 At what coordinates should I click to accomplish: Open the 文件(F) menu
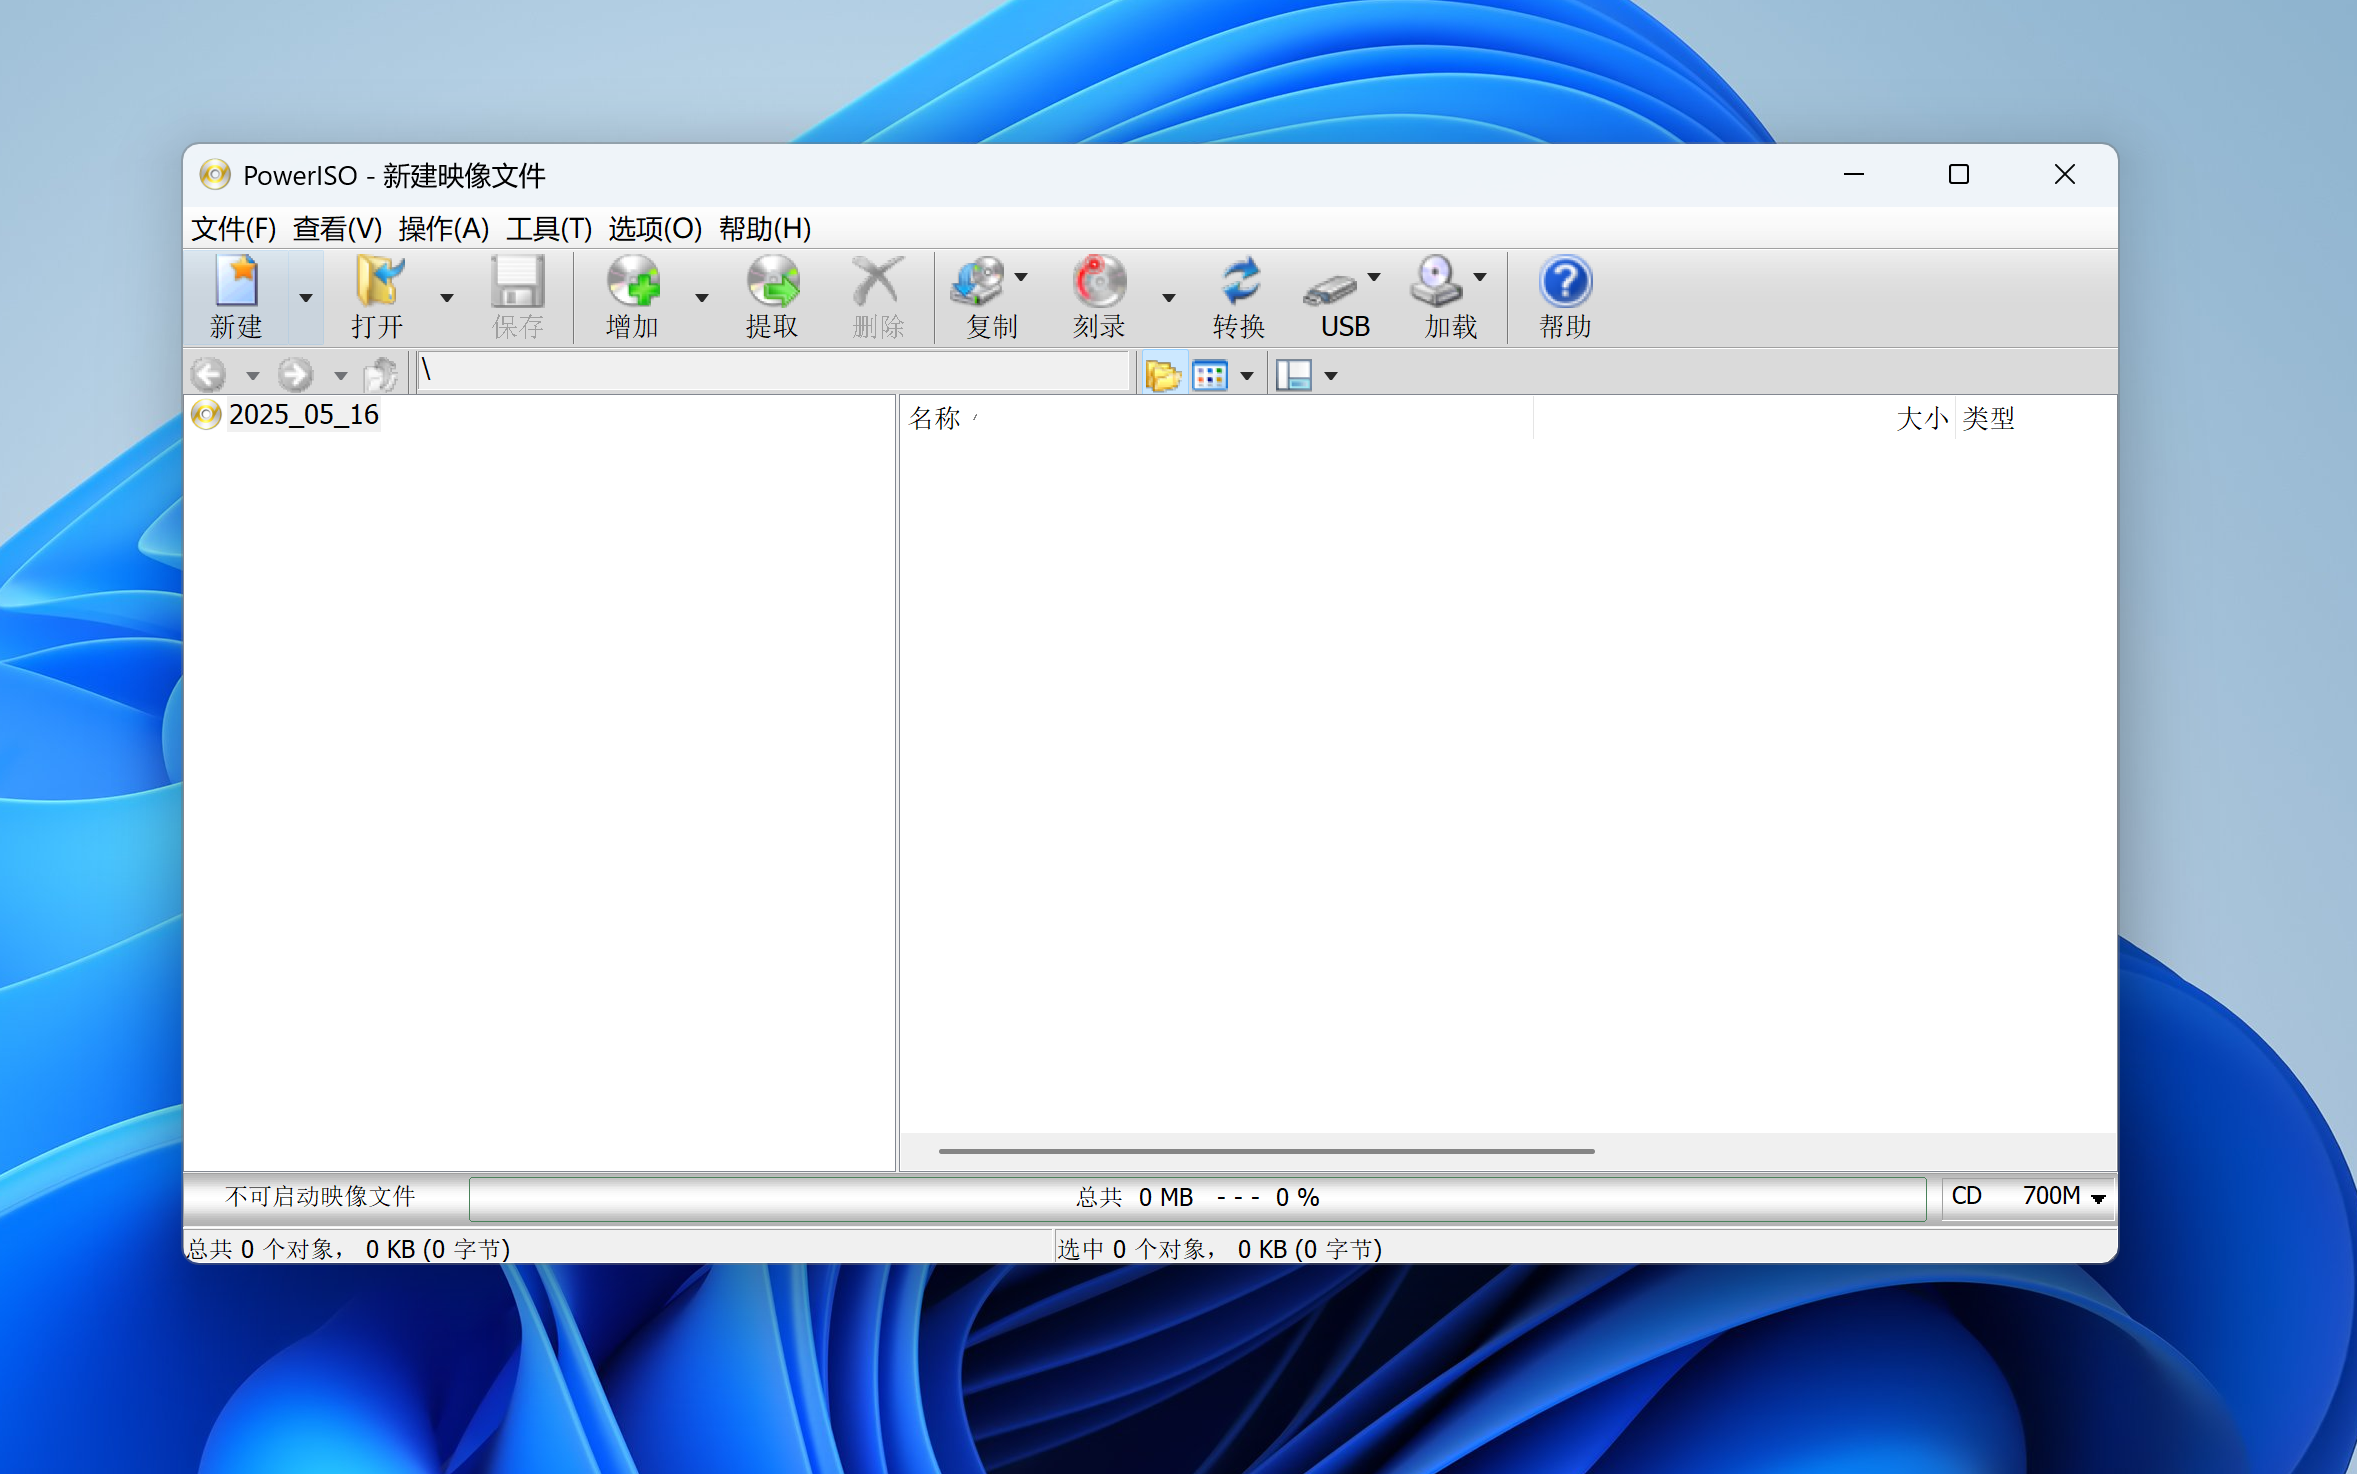[x=234, y=229]
